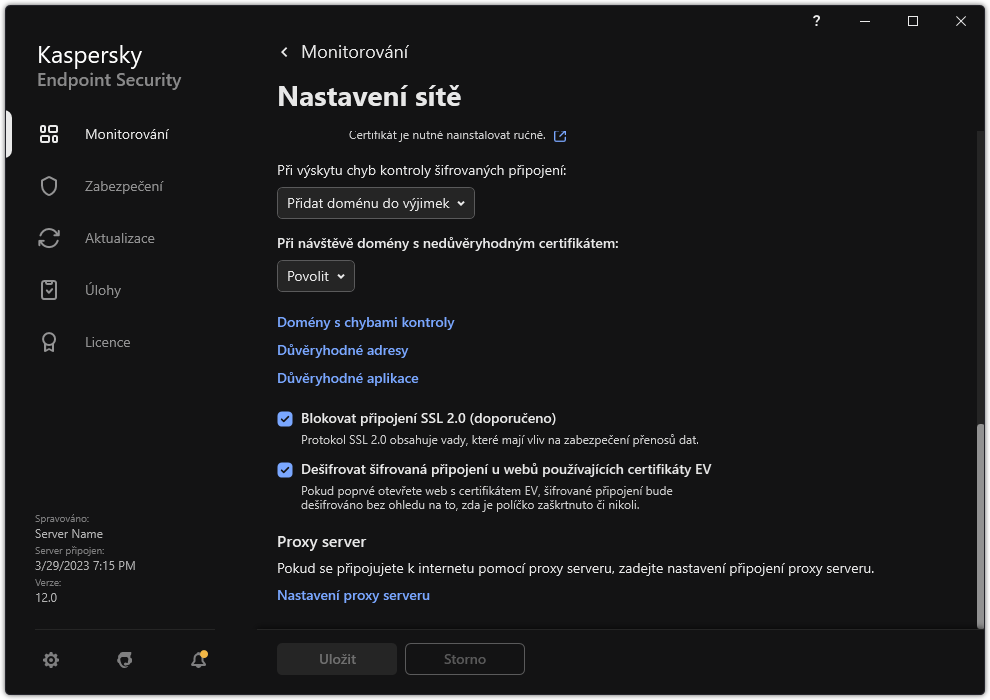Select the Zabezpečení shield icon
Image resolution: width=990 pixels, height=700 pixels.
point(48,185)
